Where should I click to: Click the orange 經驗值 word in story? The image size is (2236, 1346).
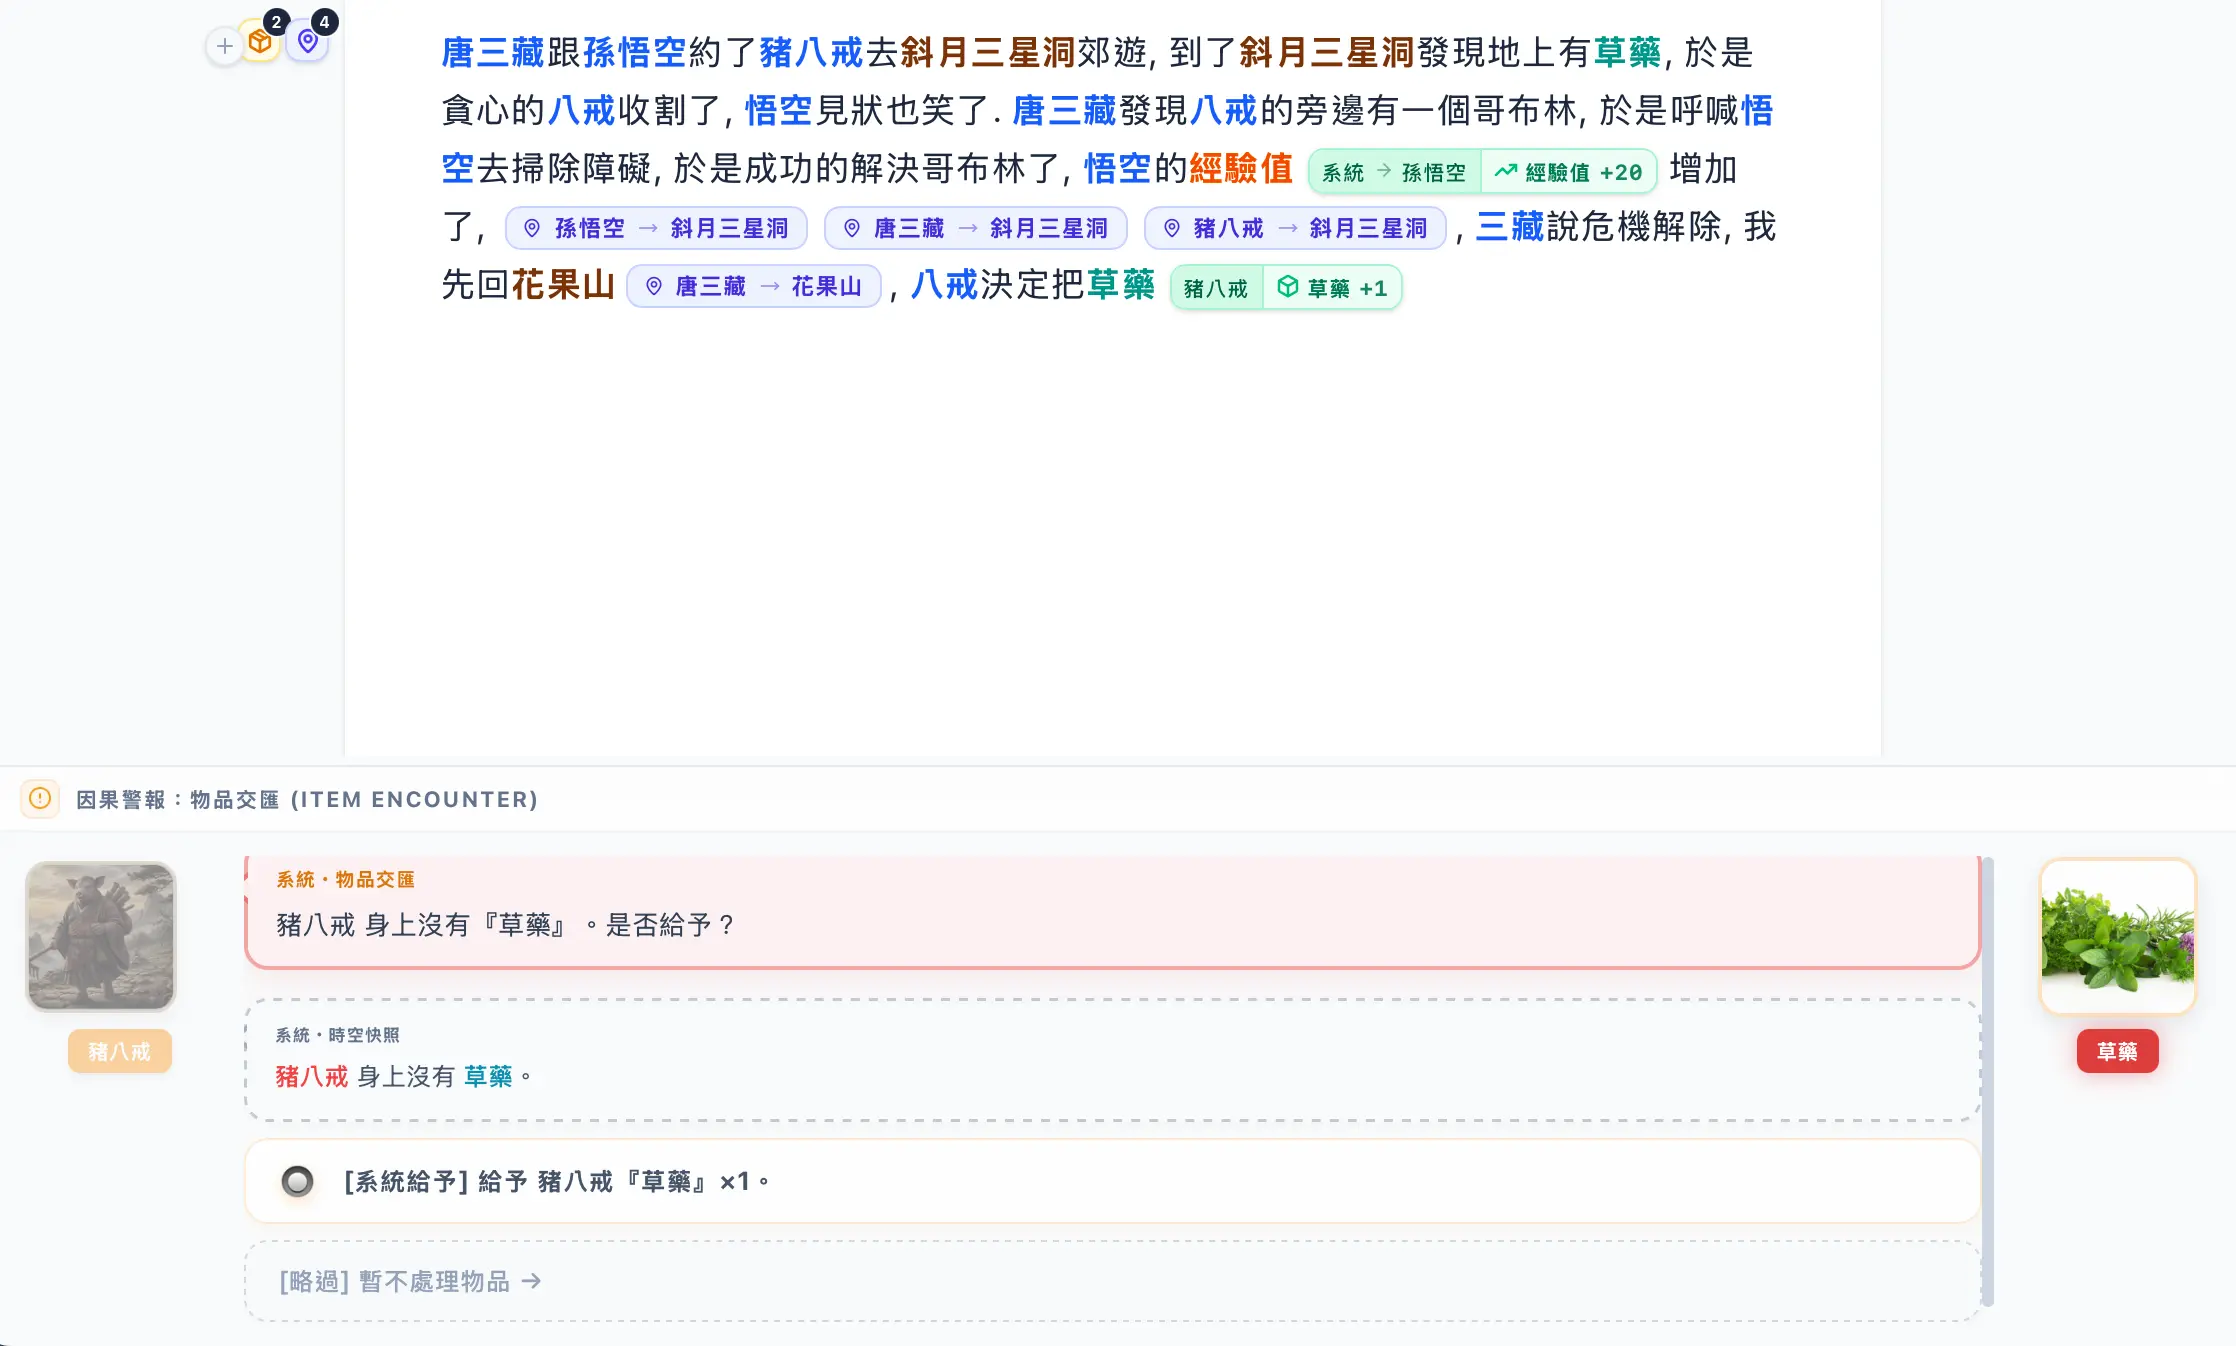click(x=1241, y=168)
